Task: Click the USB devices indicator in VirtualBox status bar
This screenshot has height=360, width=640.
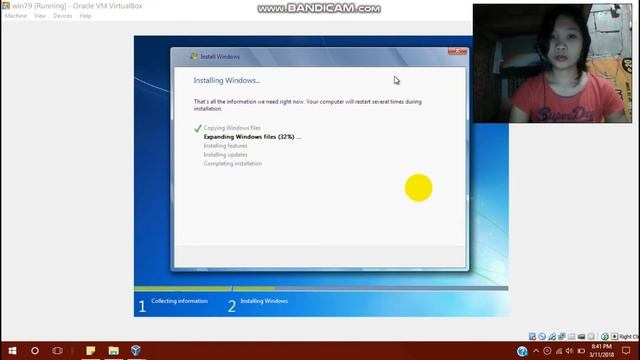Action: click(552, 336)
